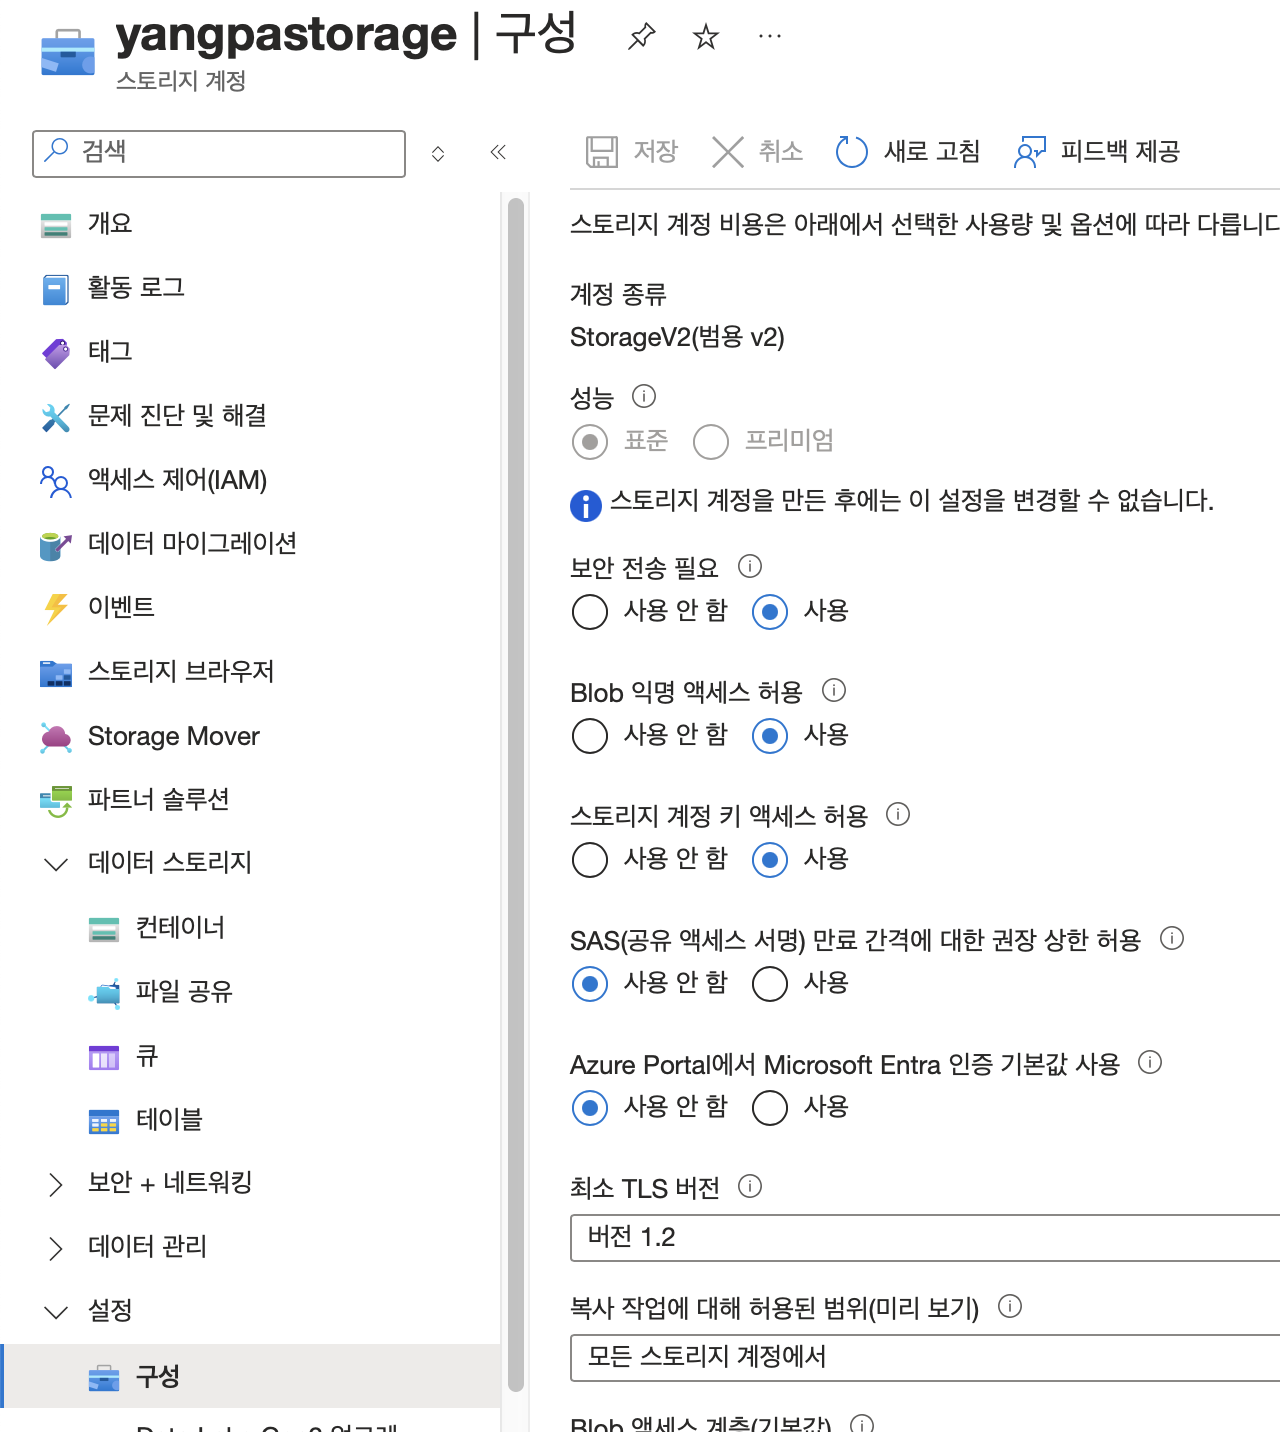Set 보안 전송 필요 to 사용
The height and width of the screenshot is (1432, 1280).
coord(770,612)
